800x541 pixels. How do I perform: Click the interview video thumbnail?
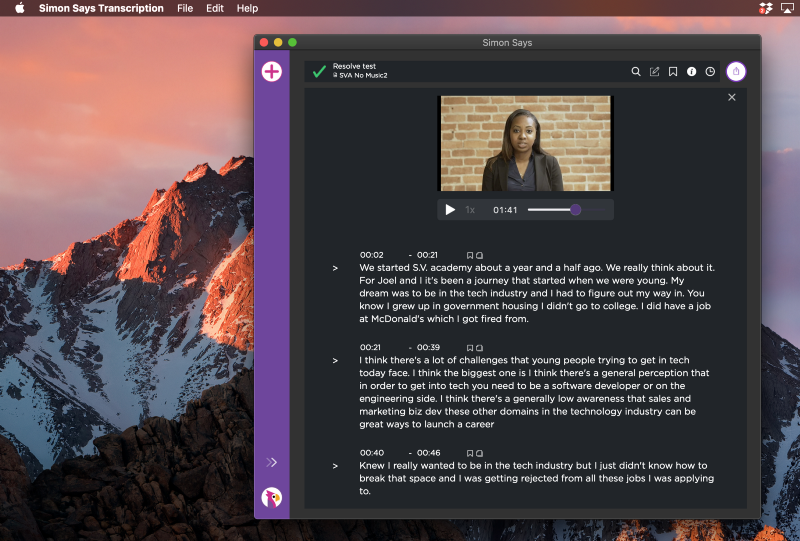point(525,143)
